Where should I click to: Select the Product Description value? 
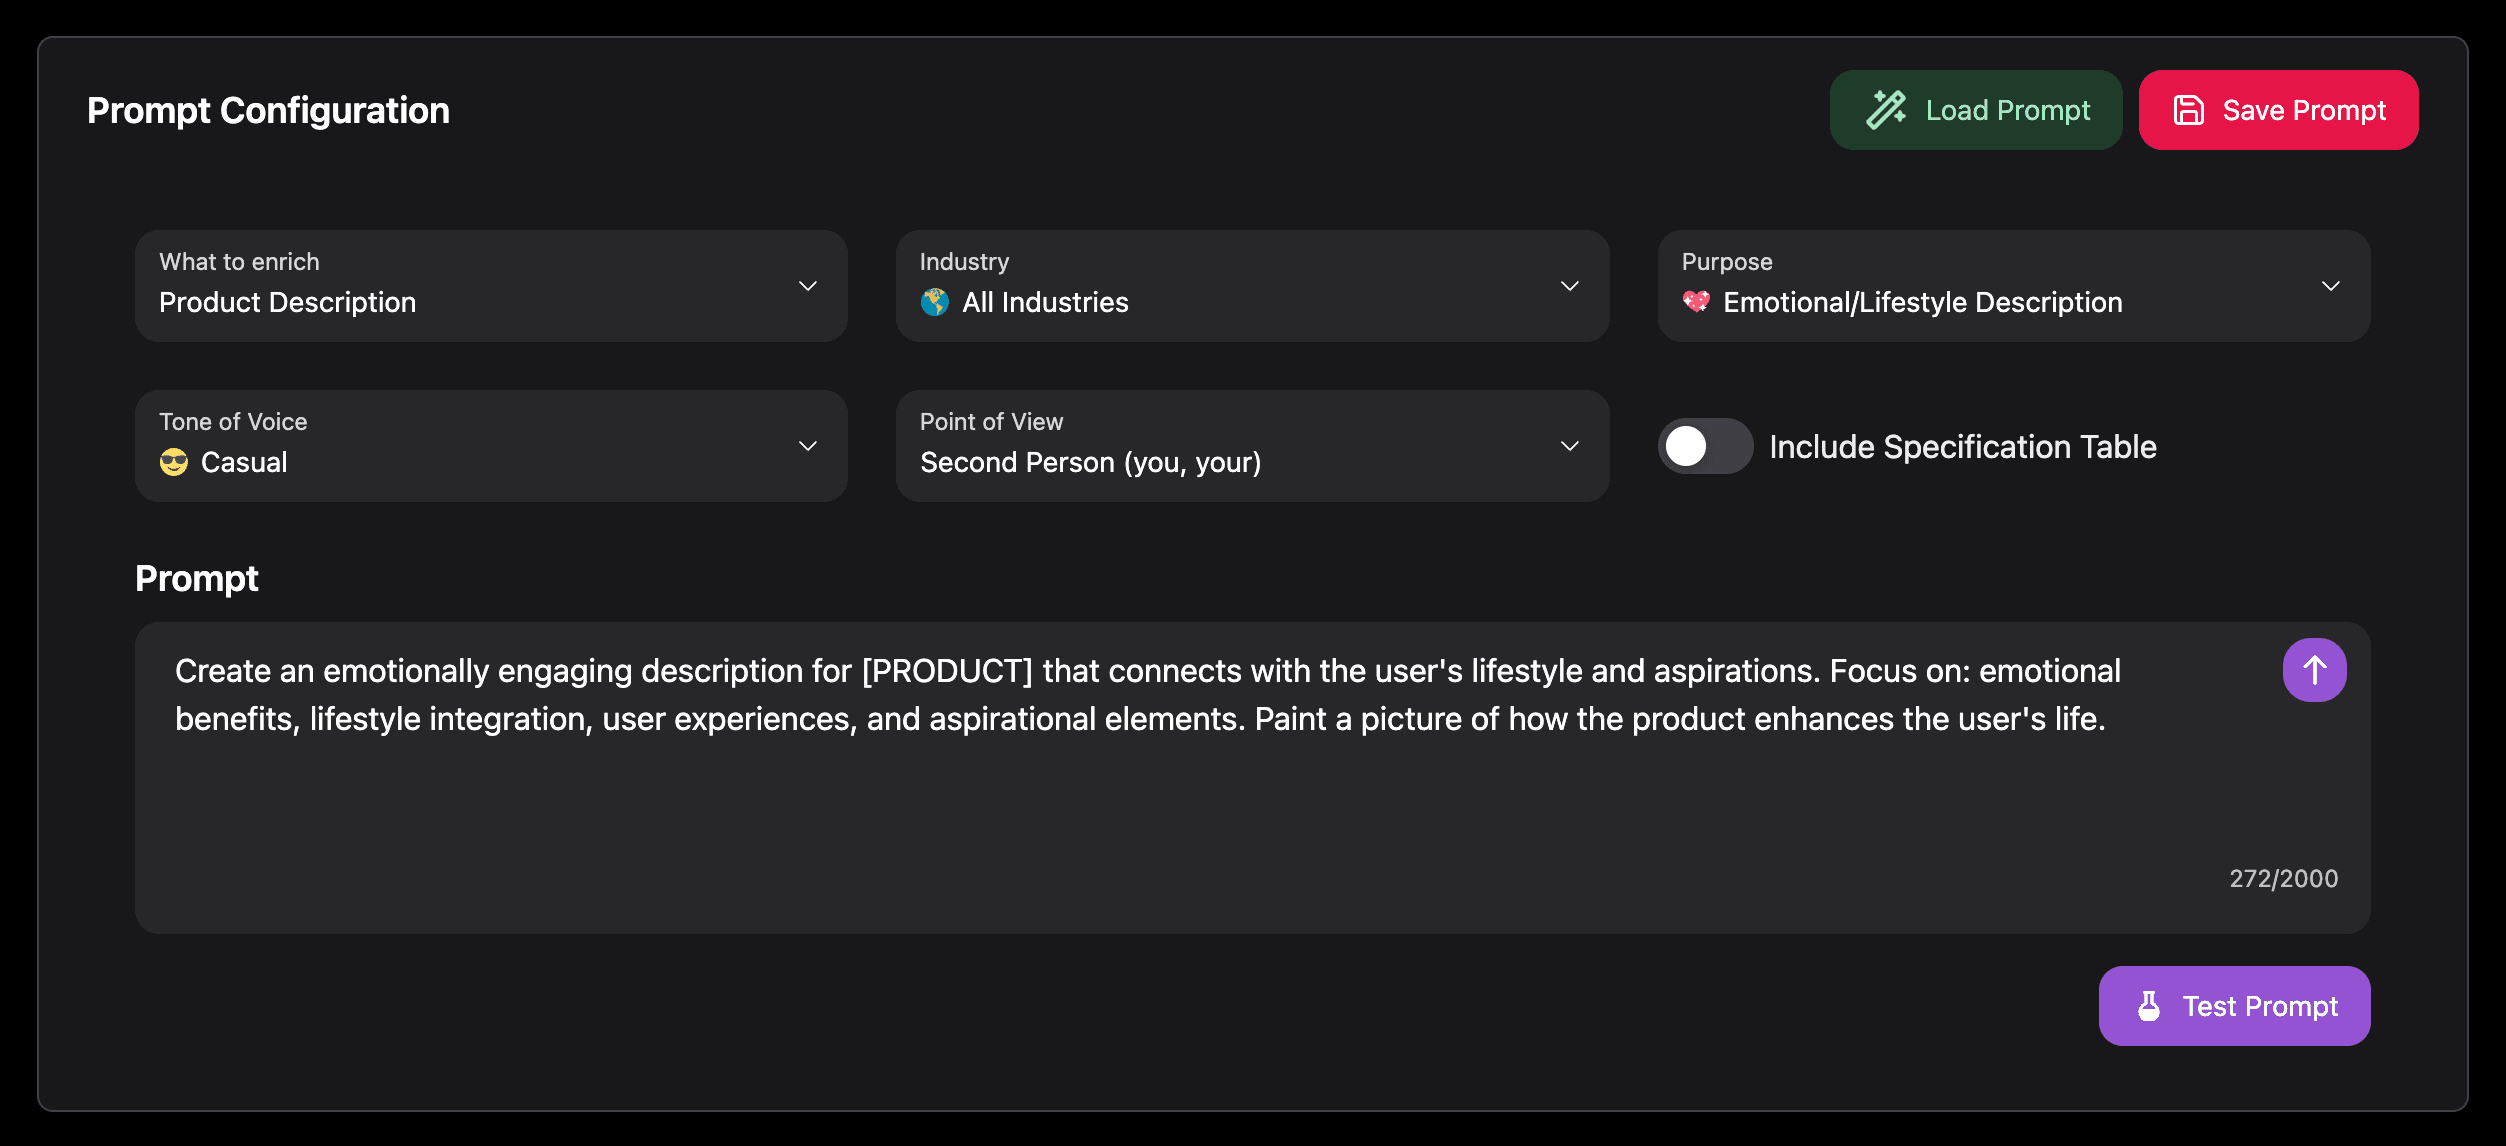point(287,302)
